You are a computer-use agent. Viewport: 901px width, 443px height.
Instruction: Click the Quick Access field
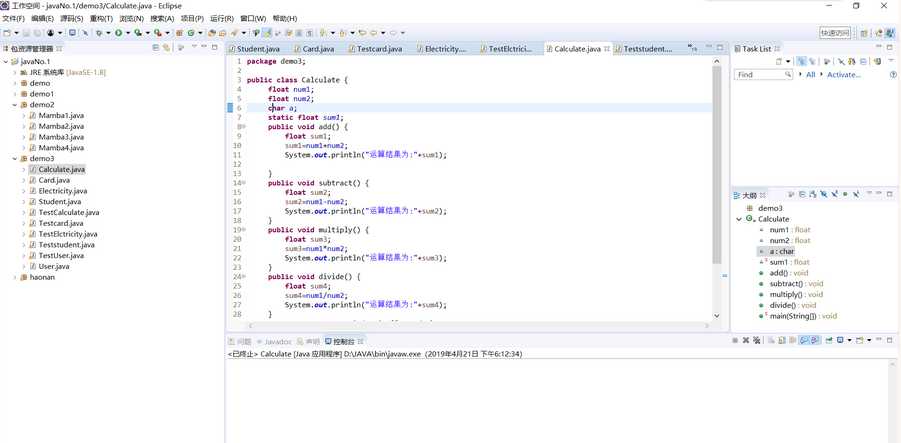pyautogui.click(x=835, y=33)
